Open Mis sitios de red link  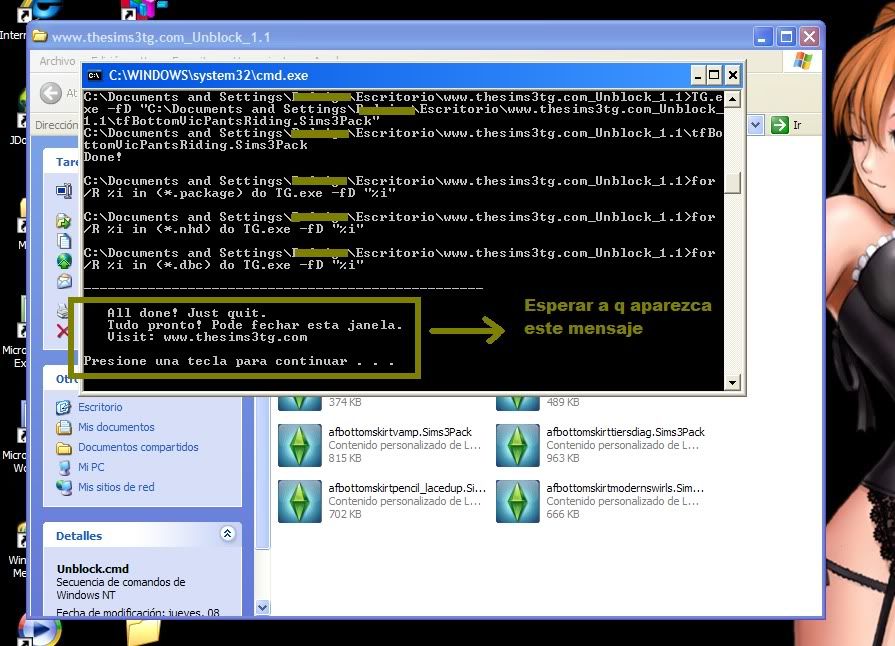(116, 487)
